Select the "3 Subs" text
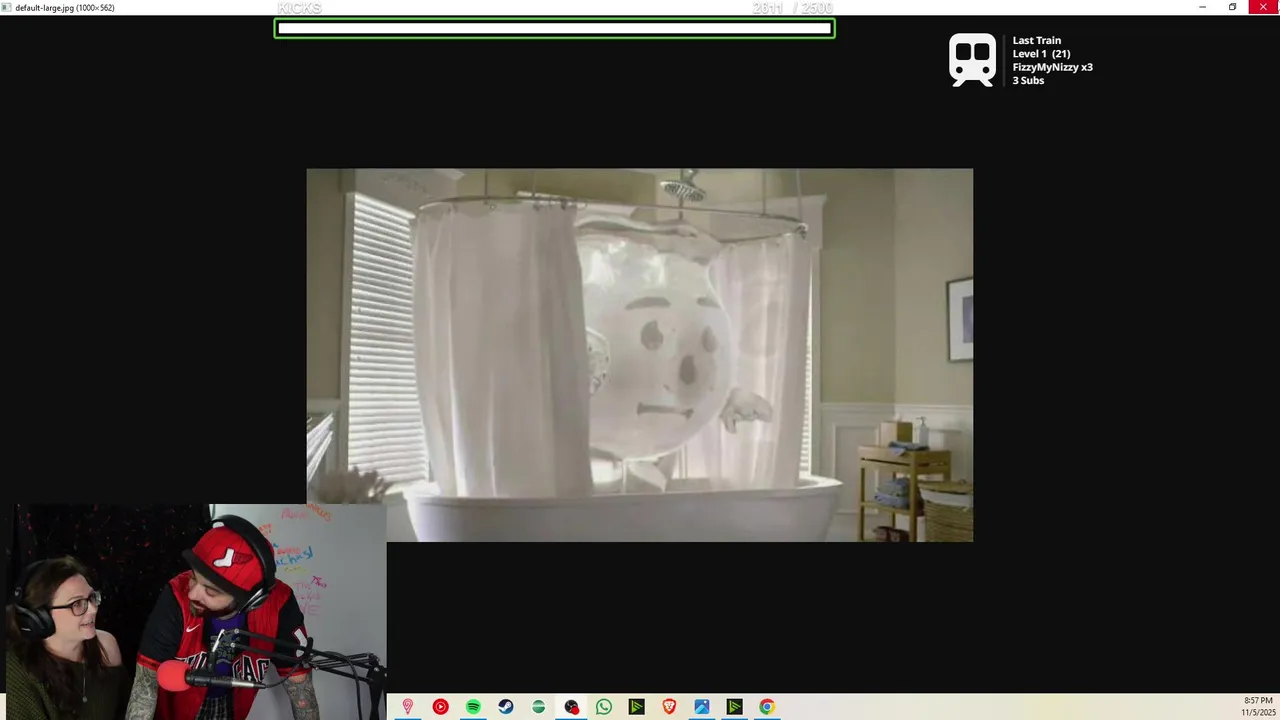Screen dimensions: 1280x720 click(x=1028, y=80)
